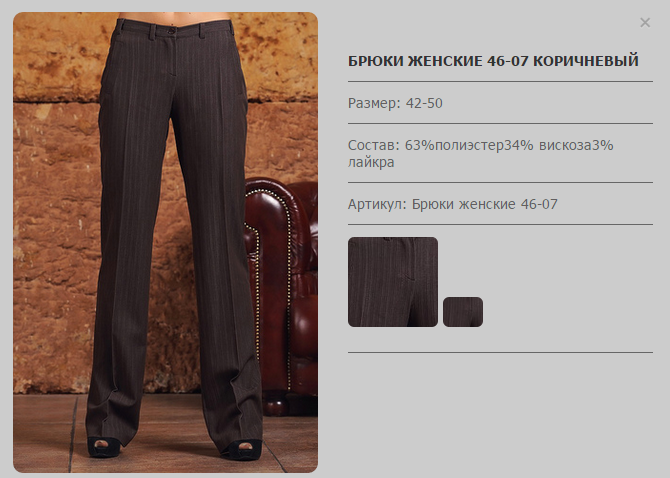Select the small brown fabric swatch
The image size is (670, 478).
click(463, 312)
